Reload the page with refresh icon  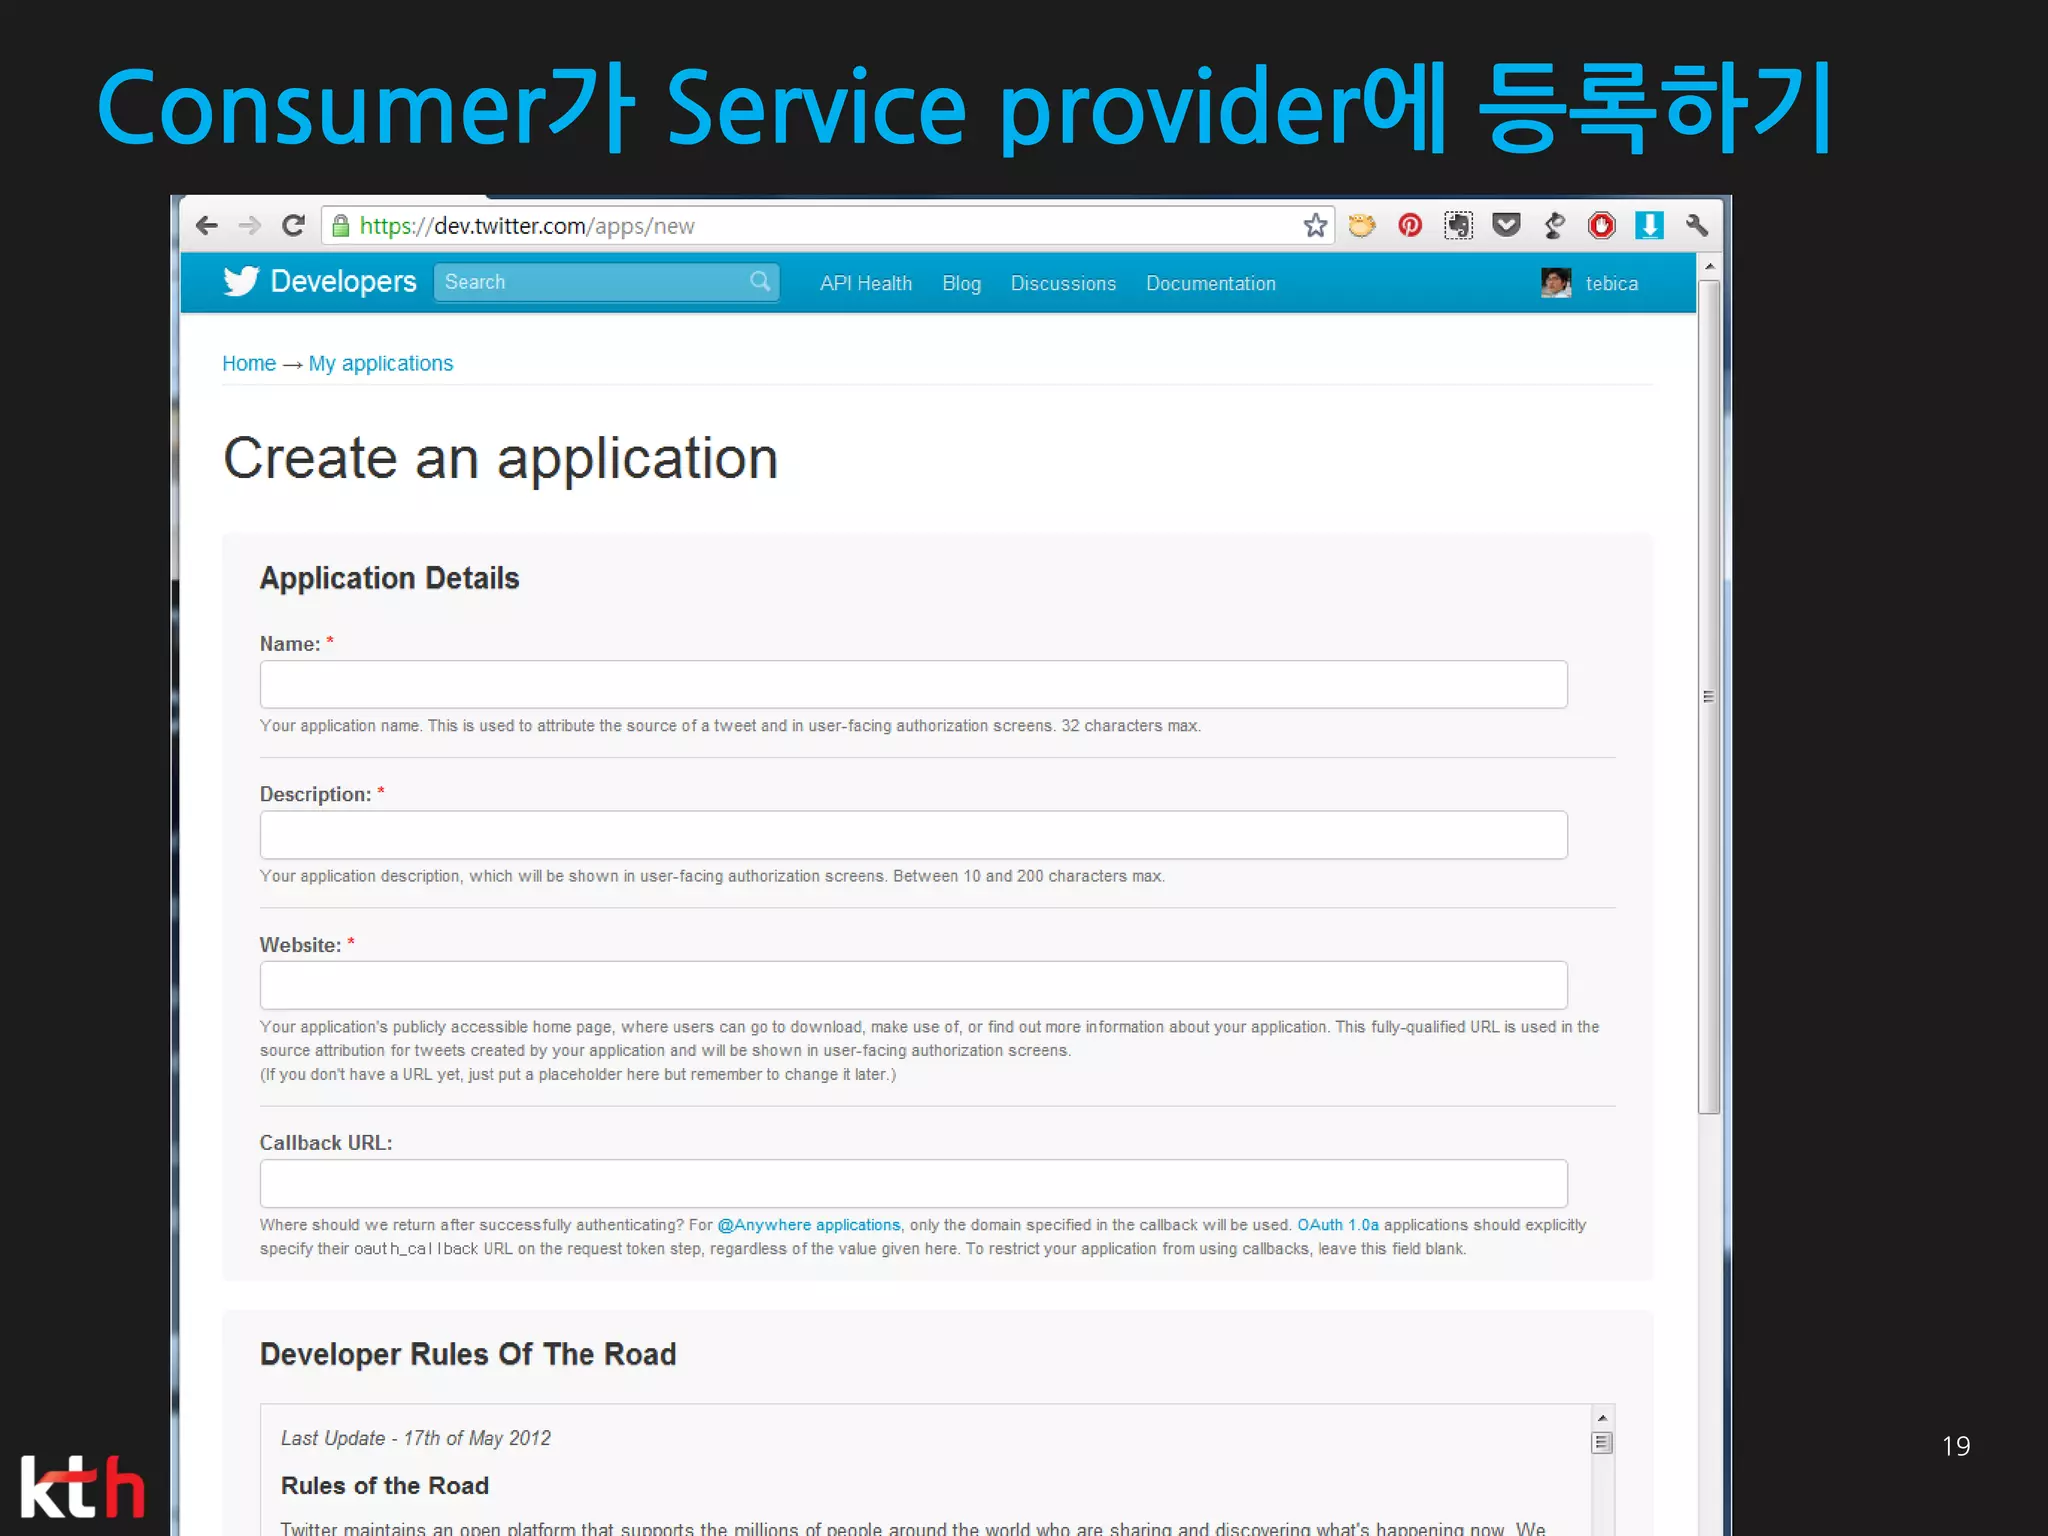tap(293, 226)
